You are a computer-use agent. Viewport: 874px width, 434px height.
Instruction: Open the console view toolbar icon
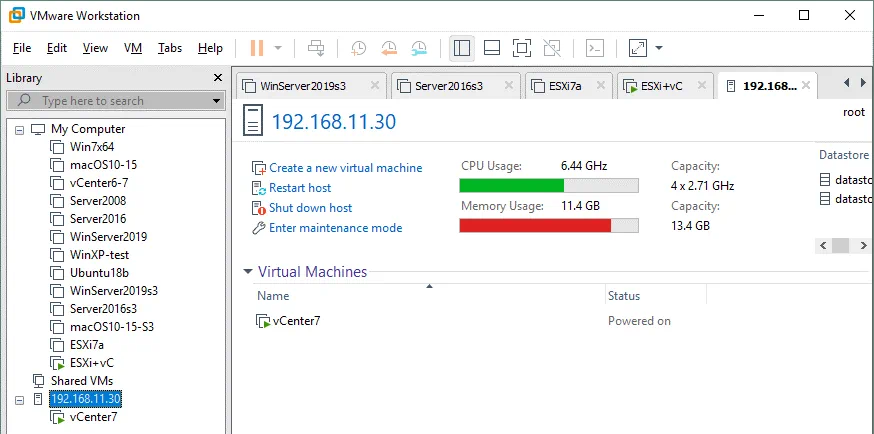[x=595, y=48]
